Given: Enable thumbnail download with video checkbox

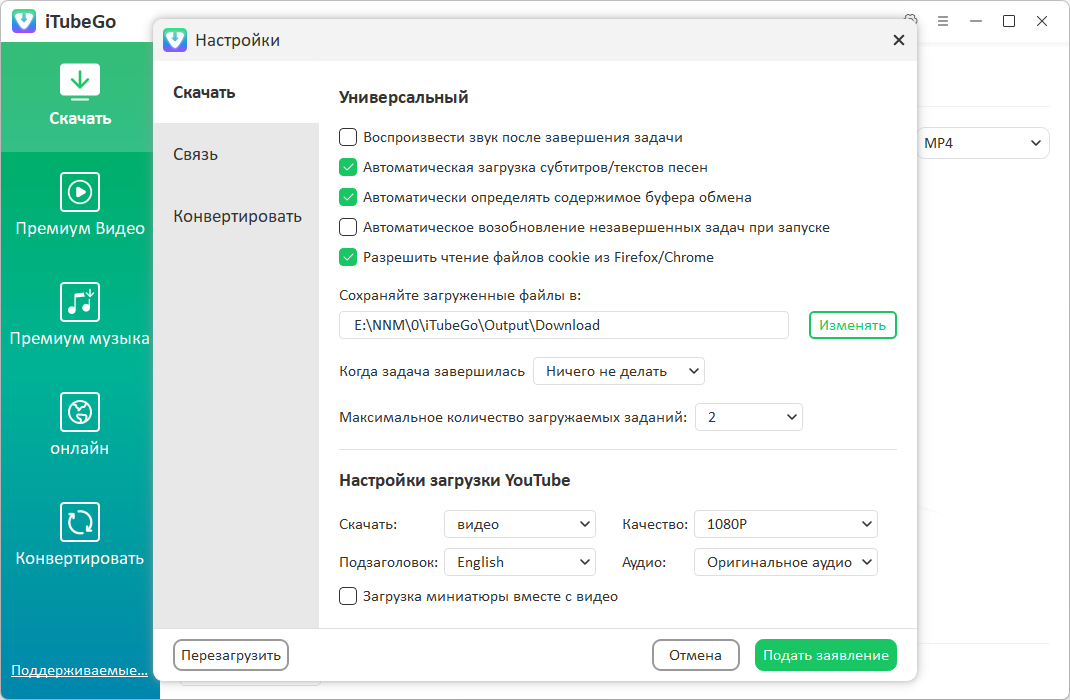Looking at the screenshot, I should pos(348,596).
